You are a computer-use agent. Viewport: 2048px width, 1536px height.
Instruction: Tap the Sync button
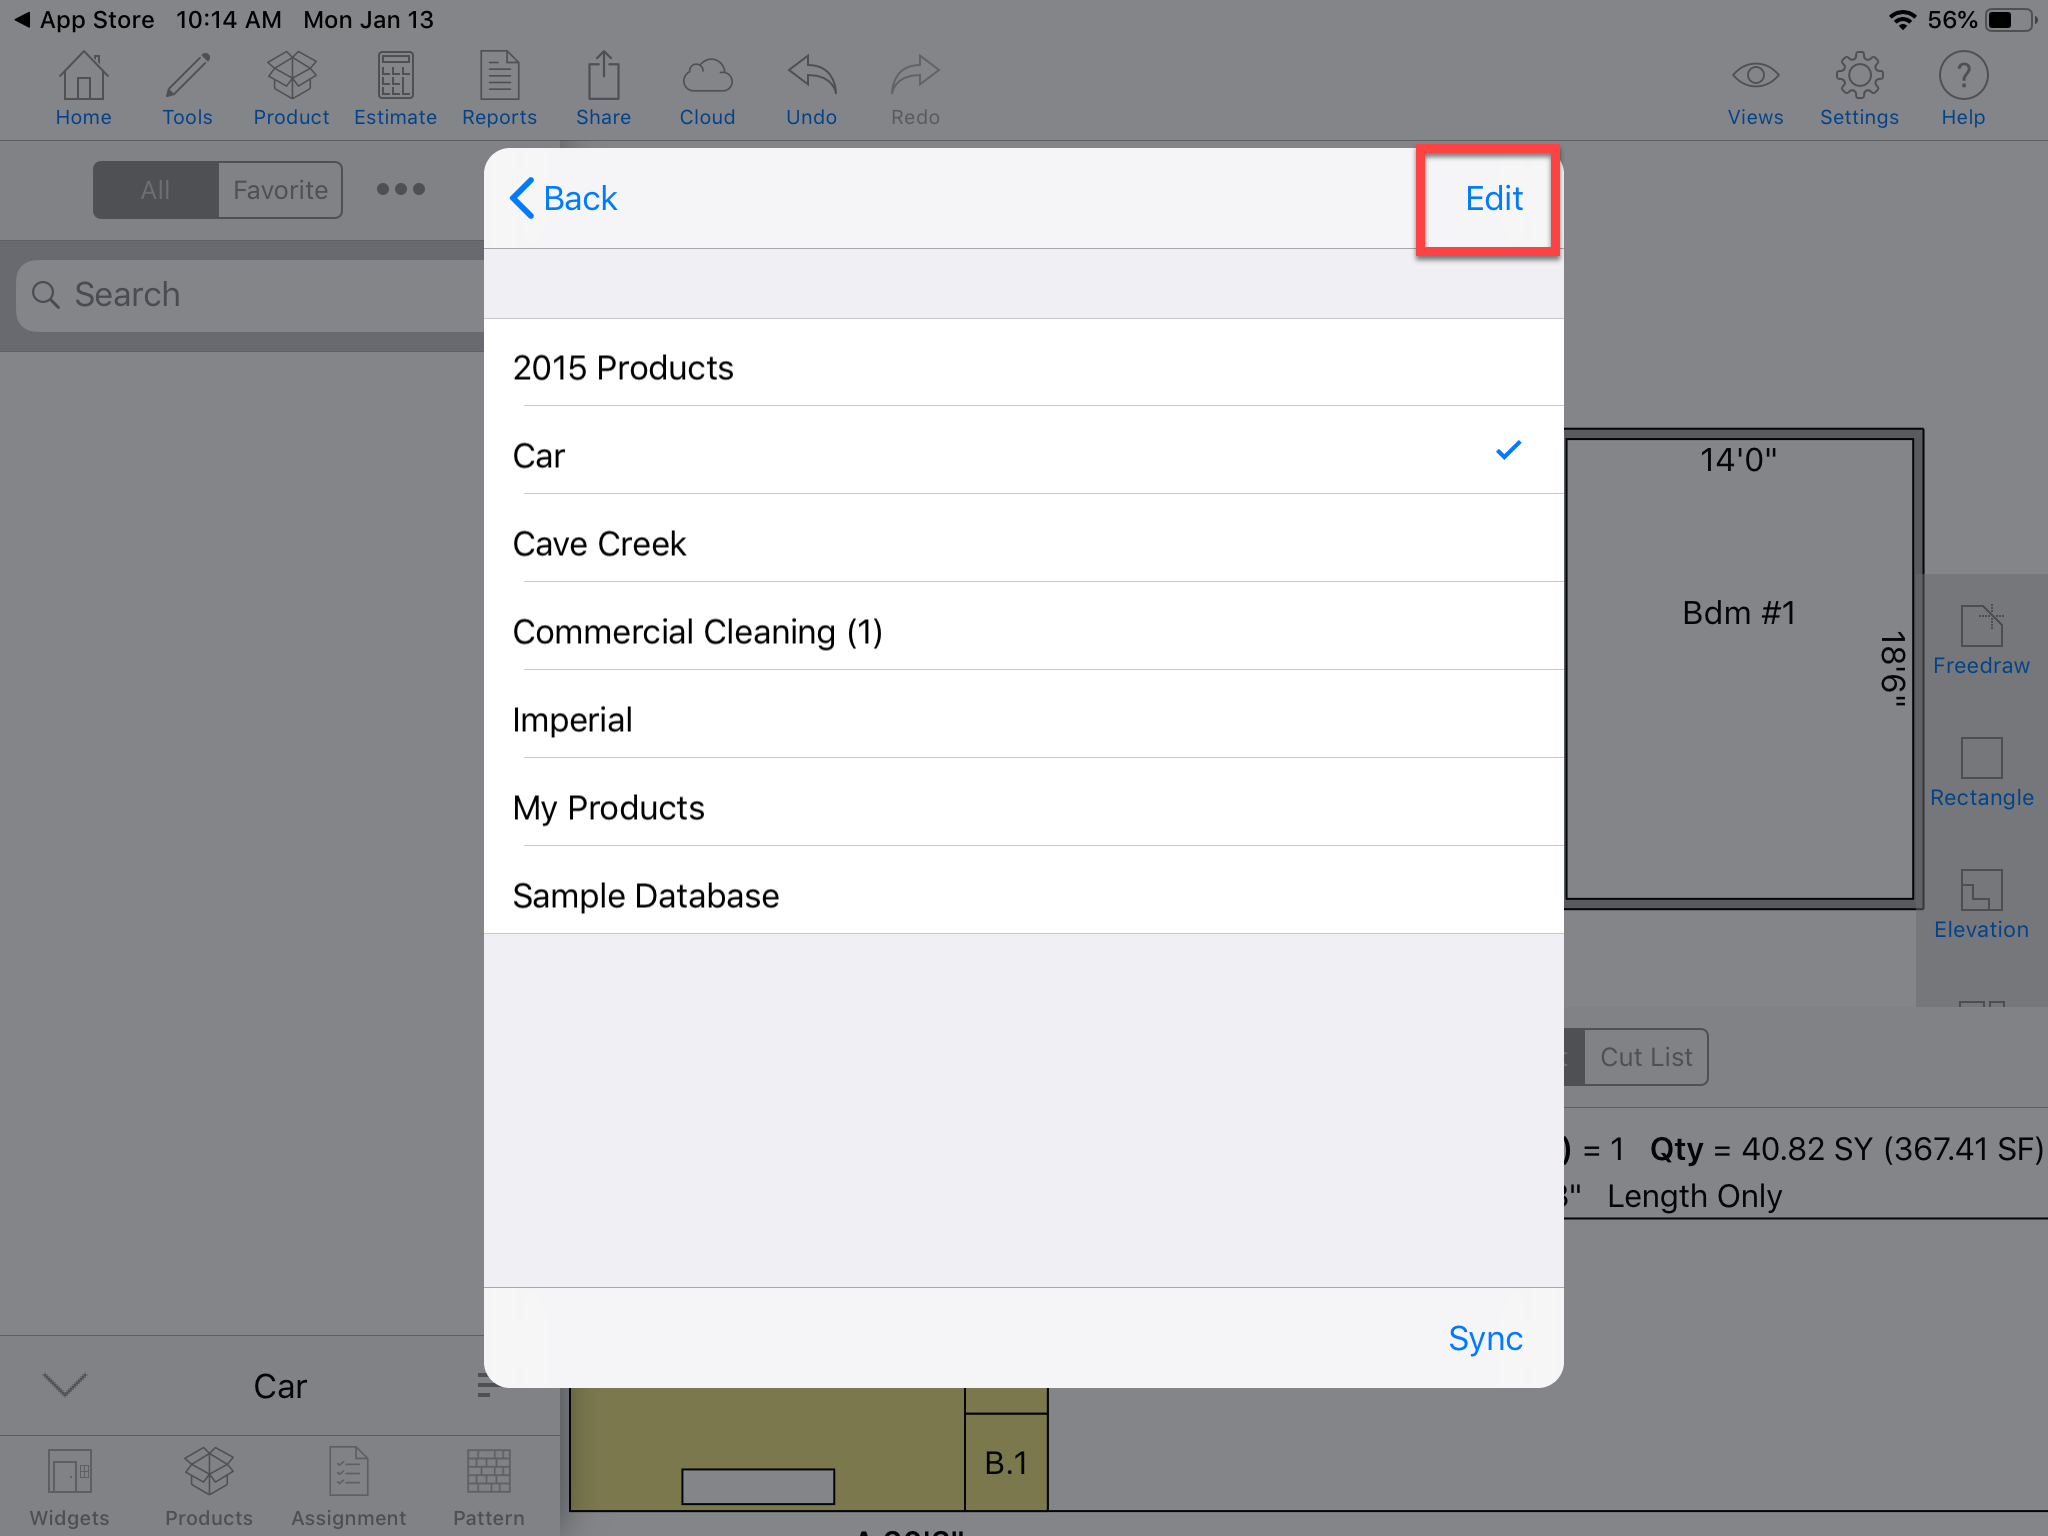tap(1484, 1338)
